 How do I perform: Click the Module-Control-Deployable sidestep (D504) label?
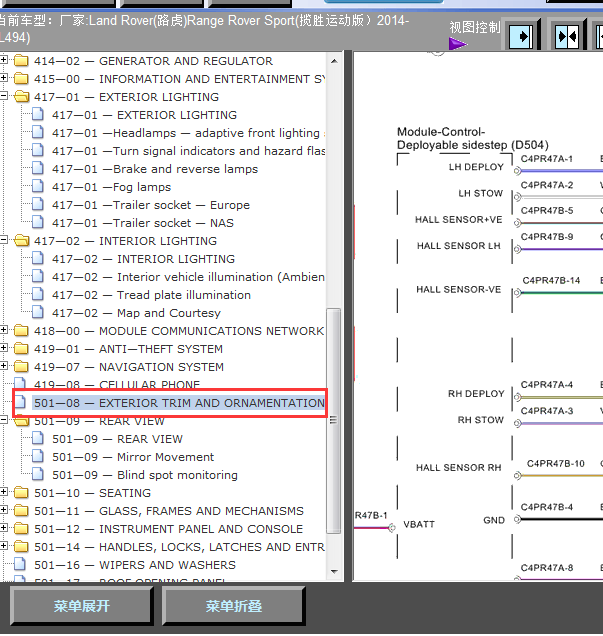pyautogui.click(x=473, y=138)
